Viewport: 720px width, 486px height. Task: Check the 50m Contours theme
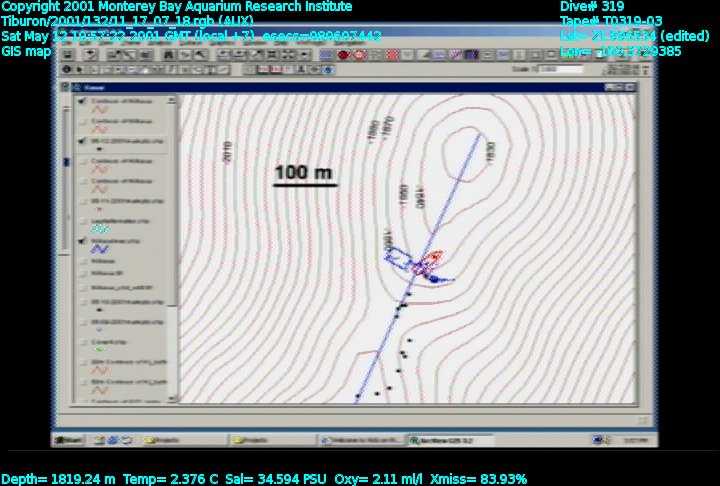[83, 382]
